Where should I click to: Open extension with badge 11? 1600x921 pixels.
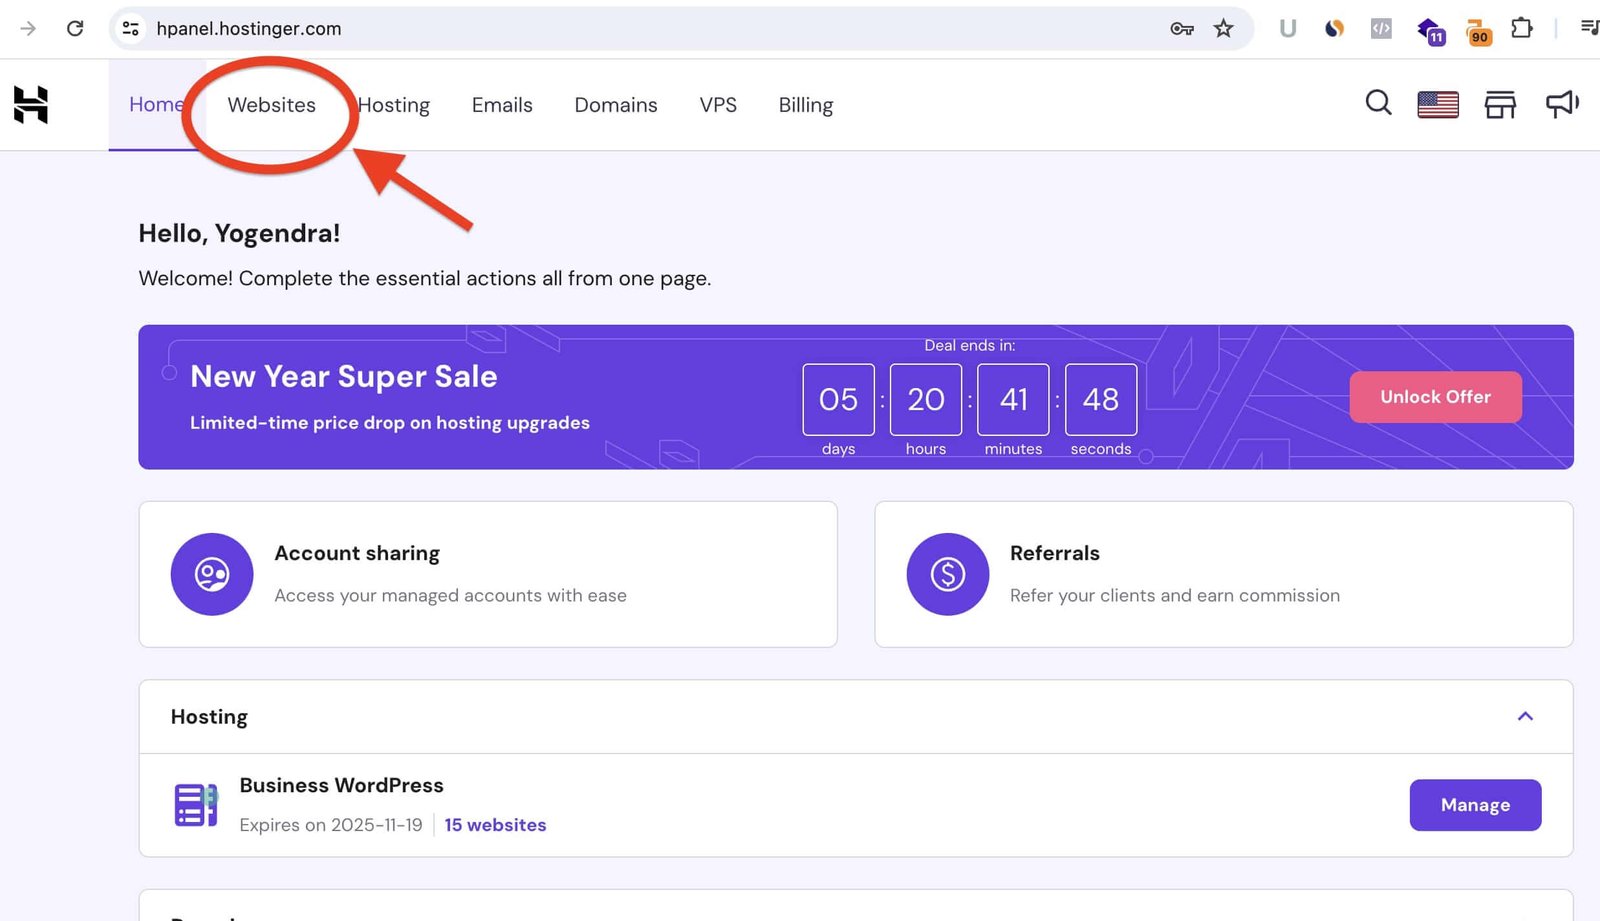tap(1431, 31)
